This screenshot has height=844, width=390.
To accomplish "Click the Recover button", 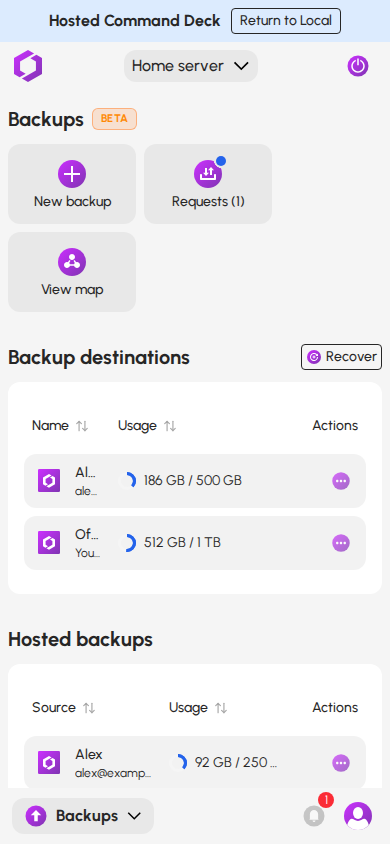I will (342, 357).
